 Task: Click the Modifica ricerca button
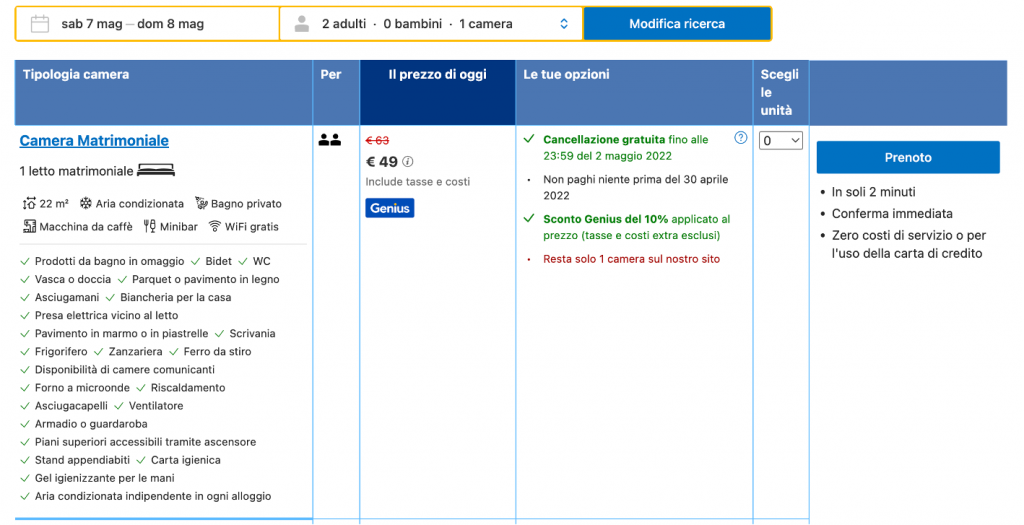pos(677,24)
